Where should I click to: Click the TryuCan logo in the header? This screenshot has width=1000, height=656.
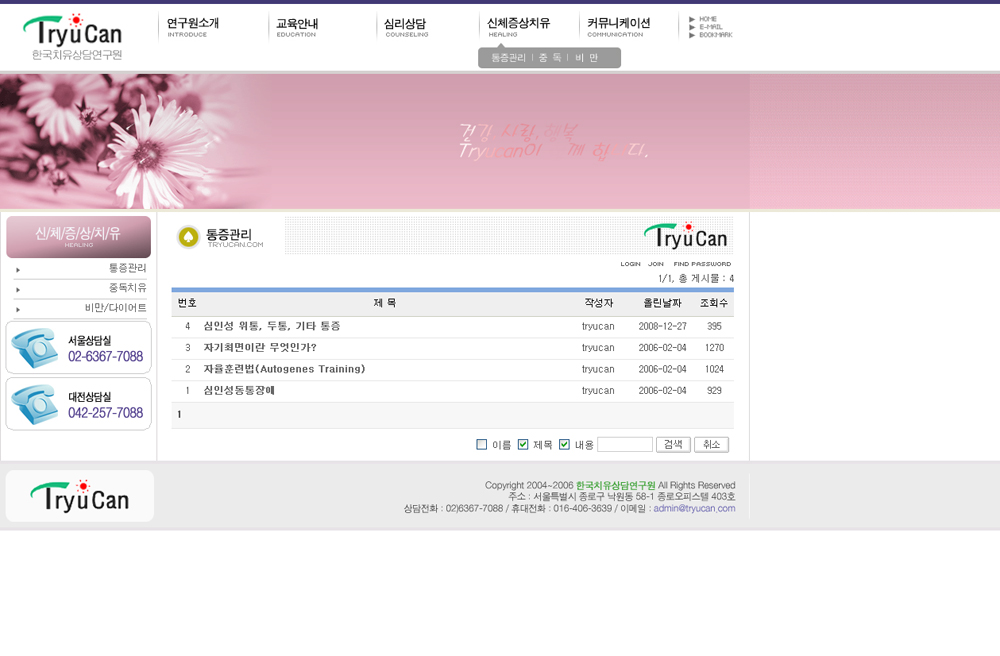[72, 35]
